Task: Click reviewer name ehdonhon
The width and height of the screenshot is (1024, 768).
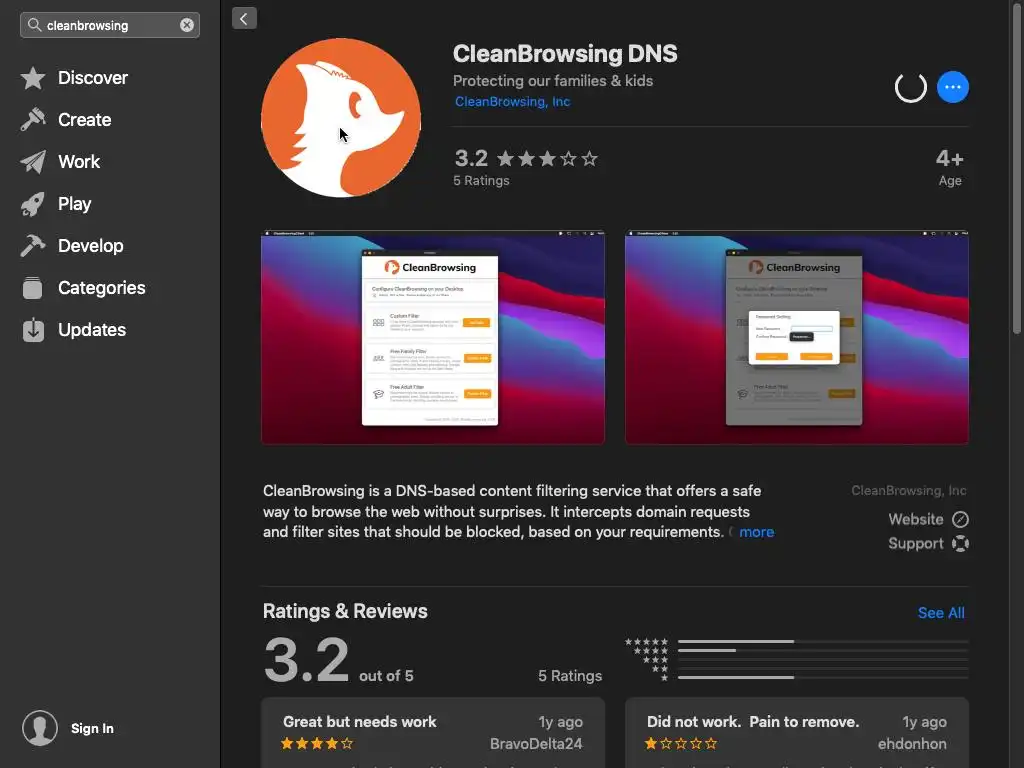Action: pyautogui.click(x=912, y=744)
